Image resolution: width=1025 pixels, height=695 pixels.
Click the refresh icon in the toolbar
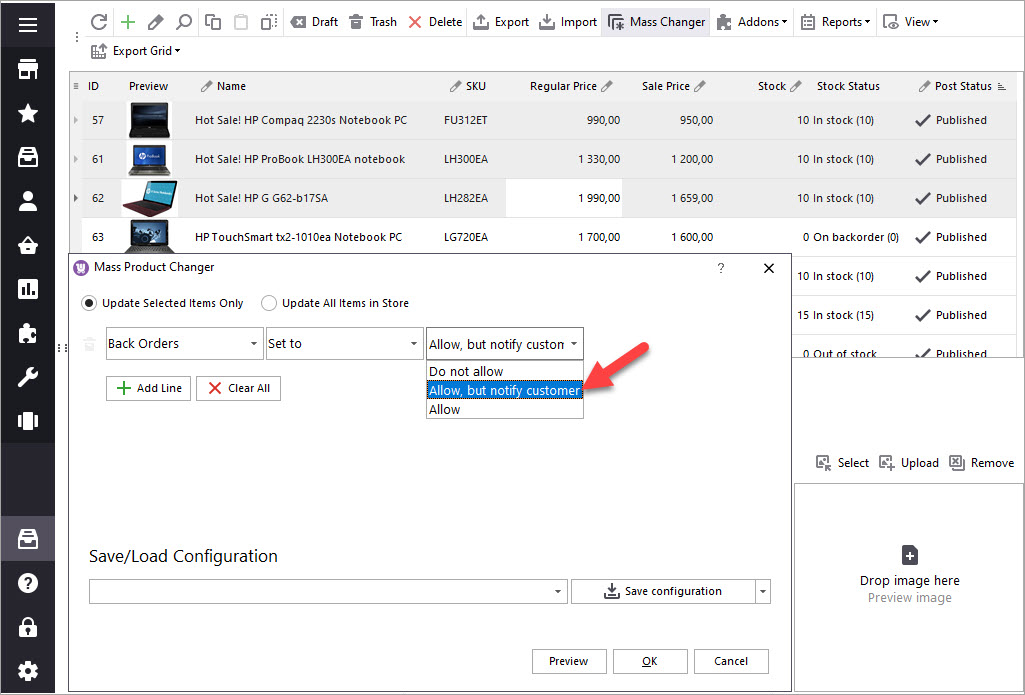tap(98, 22)
